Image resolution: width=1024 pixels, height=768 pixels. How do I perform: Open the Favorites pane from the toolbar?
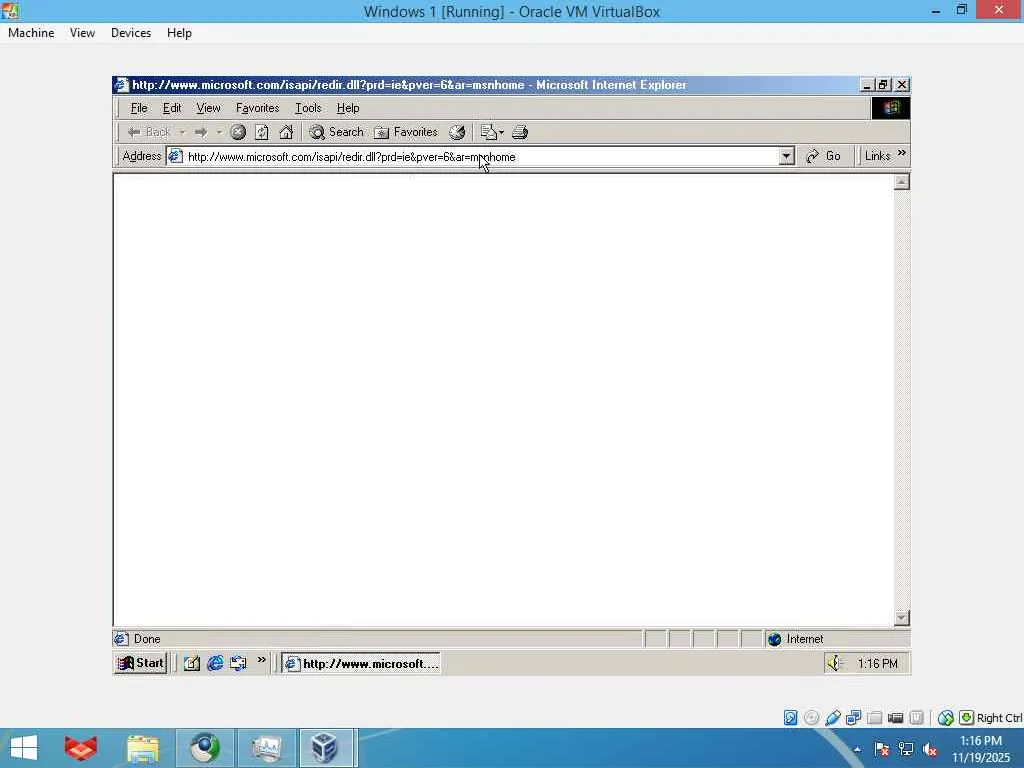(406, 133)
